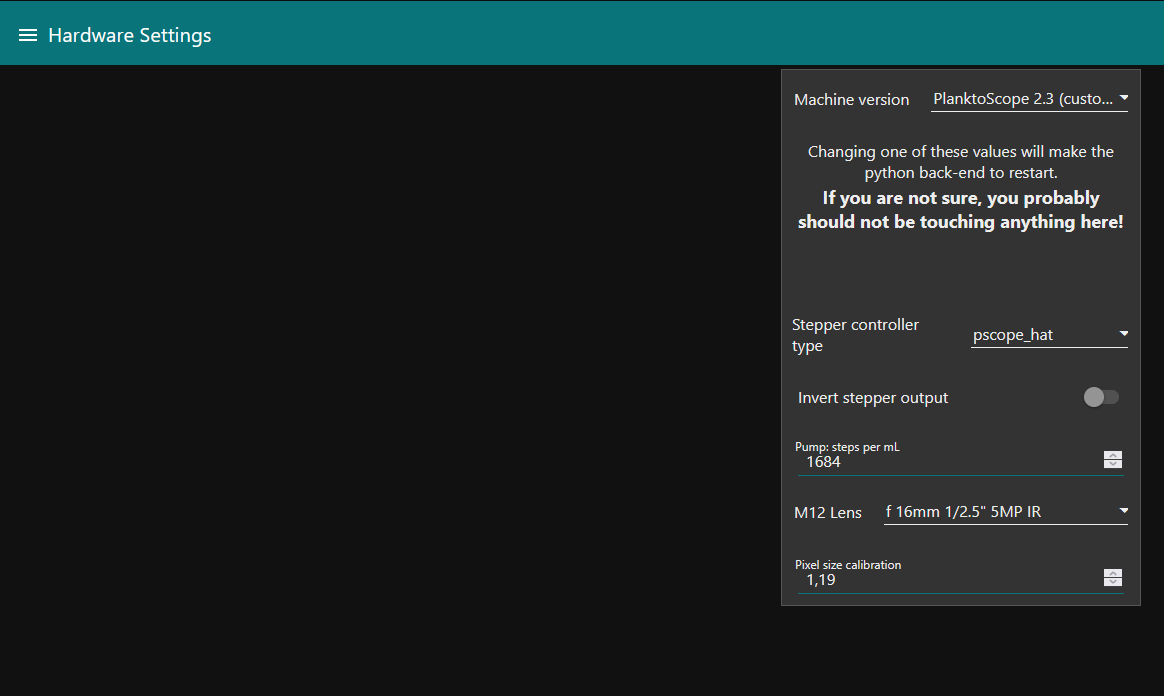Increase Pump steps per mL value
1164x696 pixels.
tap(1113, 455)
